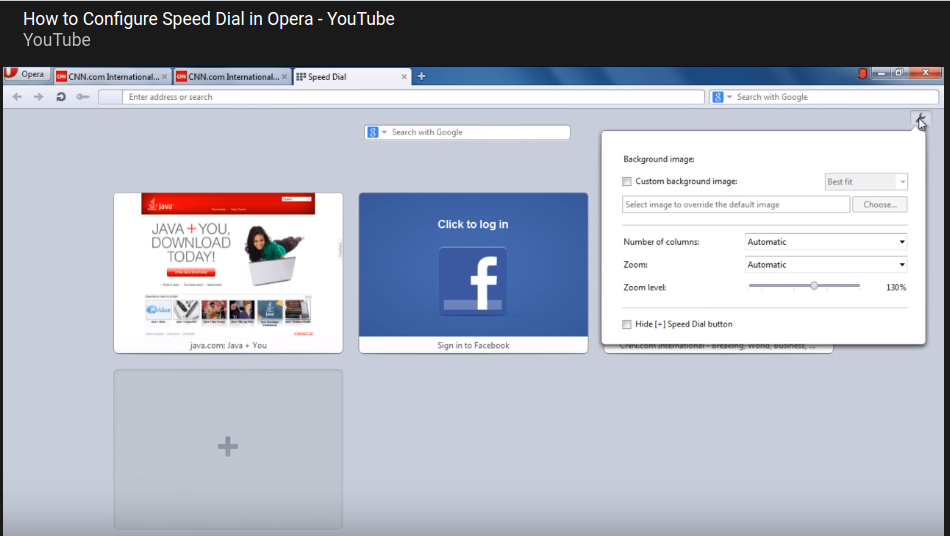950x536 pixels.
Task: Open a new tab with plus icon
Action: tap(421, 76)
